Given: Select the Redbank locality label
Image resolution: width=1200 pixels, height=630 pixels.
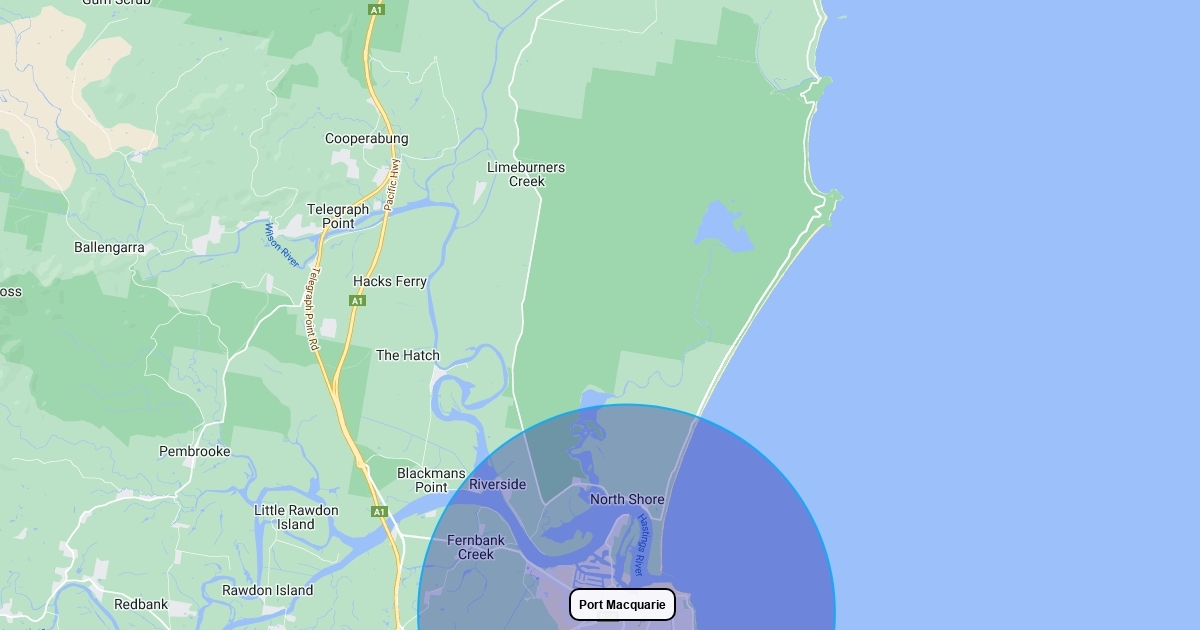Looking at the screenshot, I should pyautogui.click(x=141, y=604).
